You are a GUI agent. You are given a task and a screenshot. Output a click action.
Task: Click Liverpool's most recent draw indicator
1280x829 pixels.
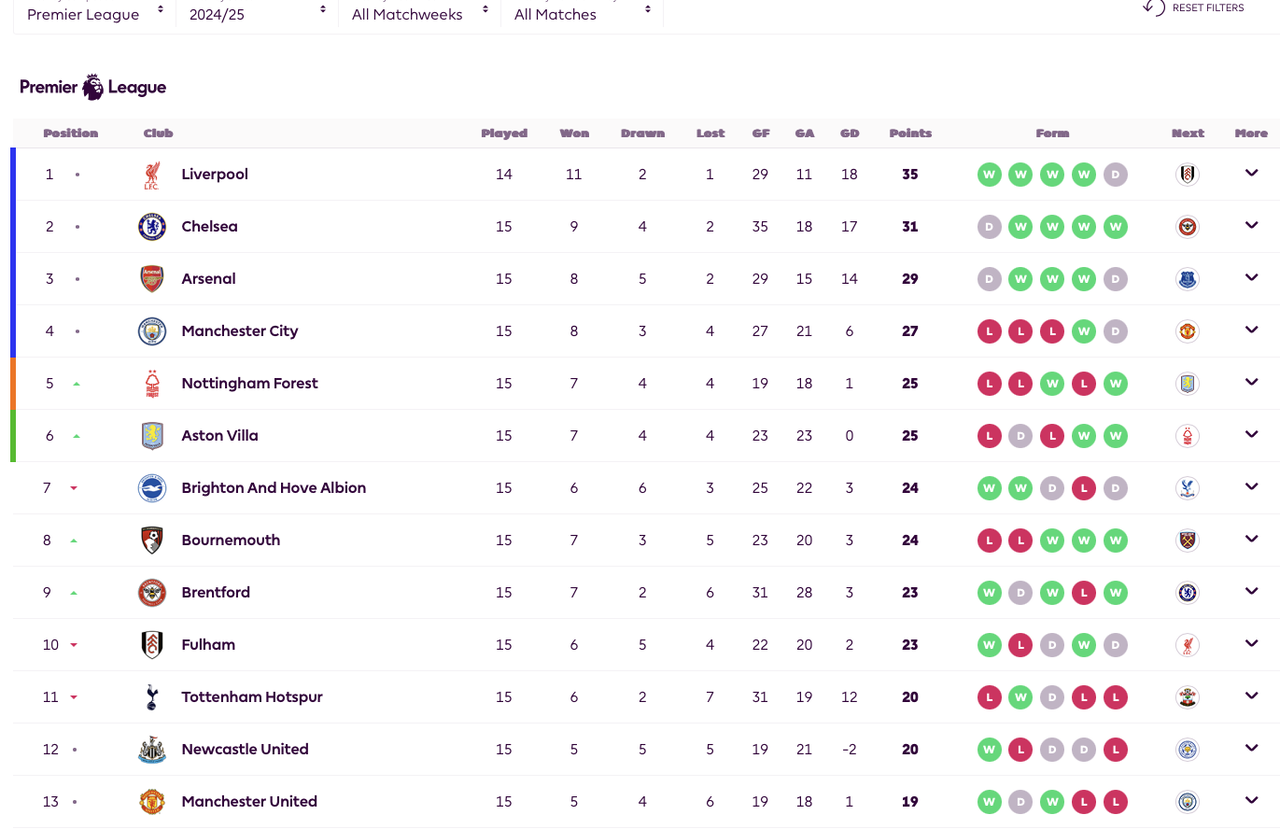point(1115,175)
